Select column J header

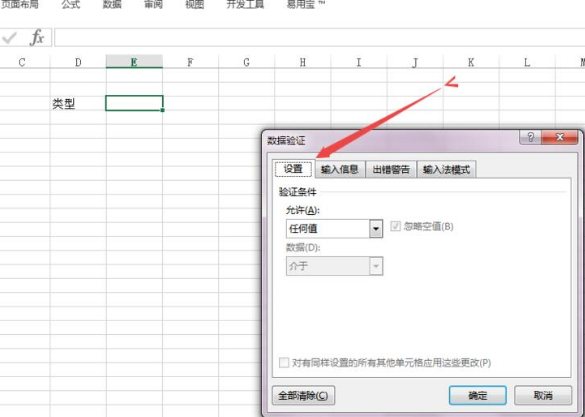click(x=415, y=62)
